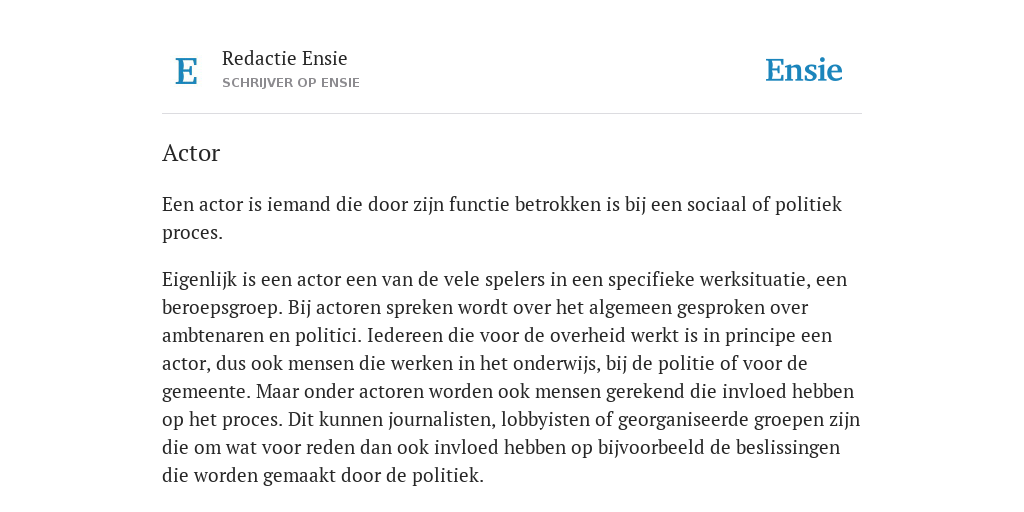Click the line starting 'die om wat voor reden'

tap(501, 448)
